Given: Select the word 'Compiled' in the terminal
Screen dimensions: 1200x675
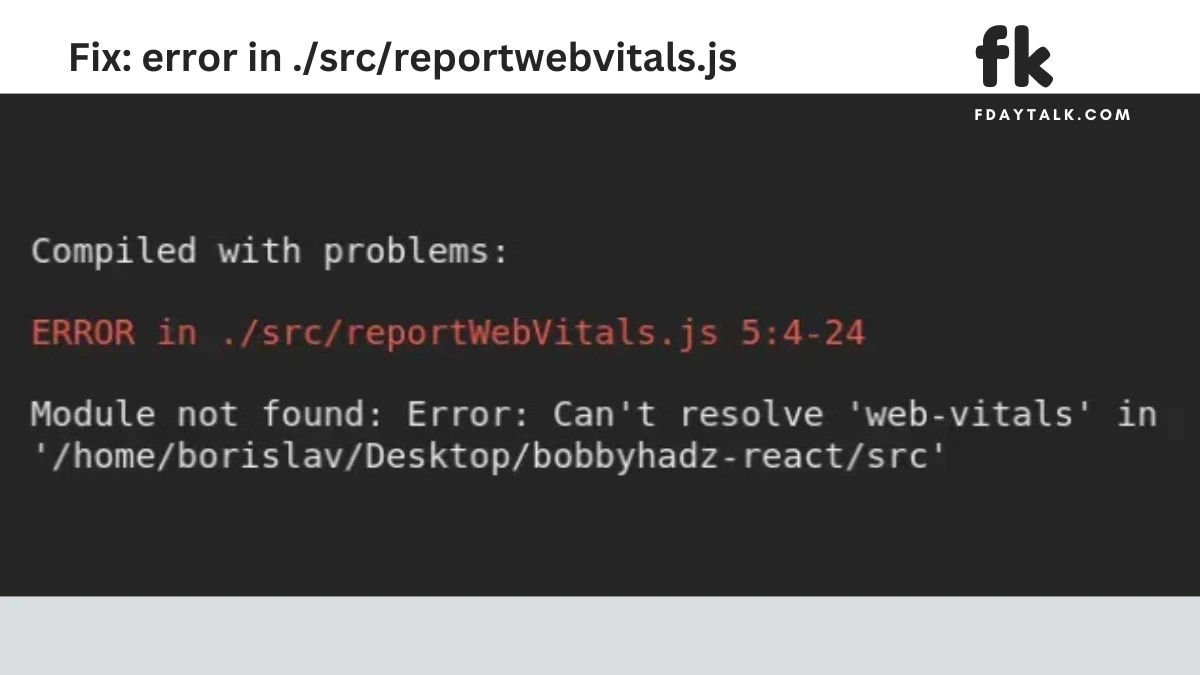Looking at the screenshot, I should 114,251.
